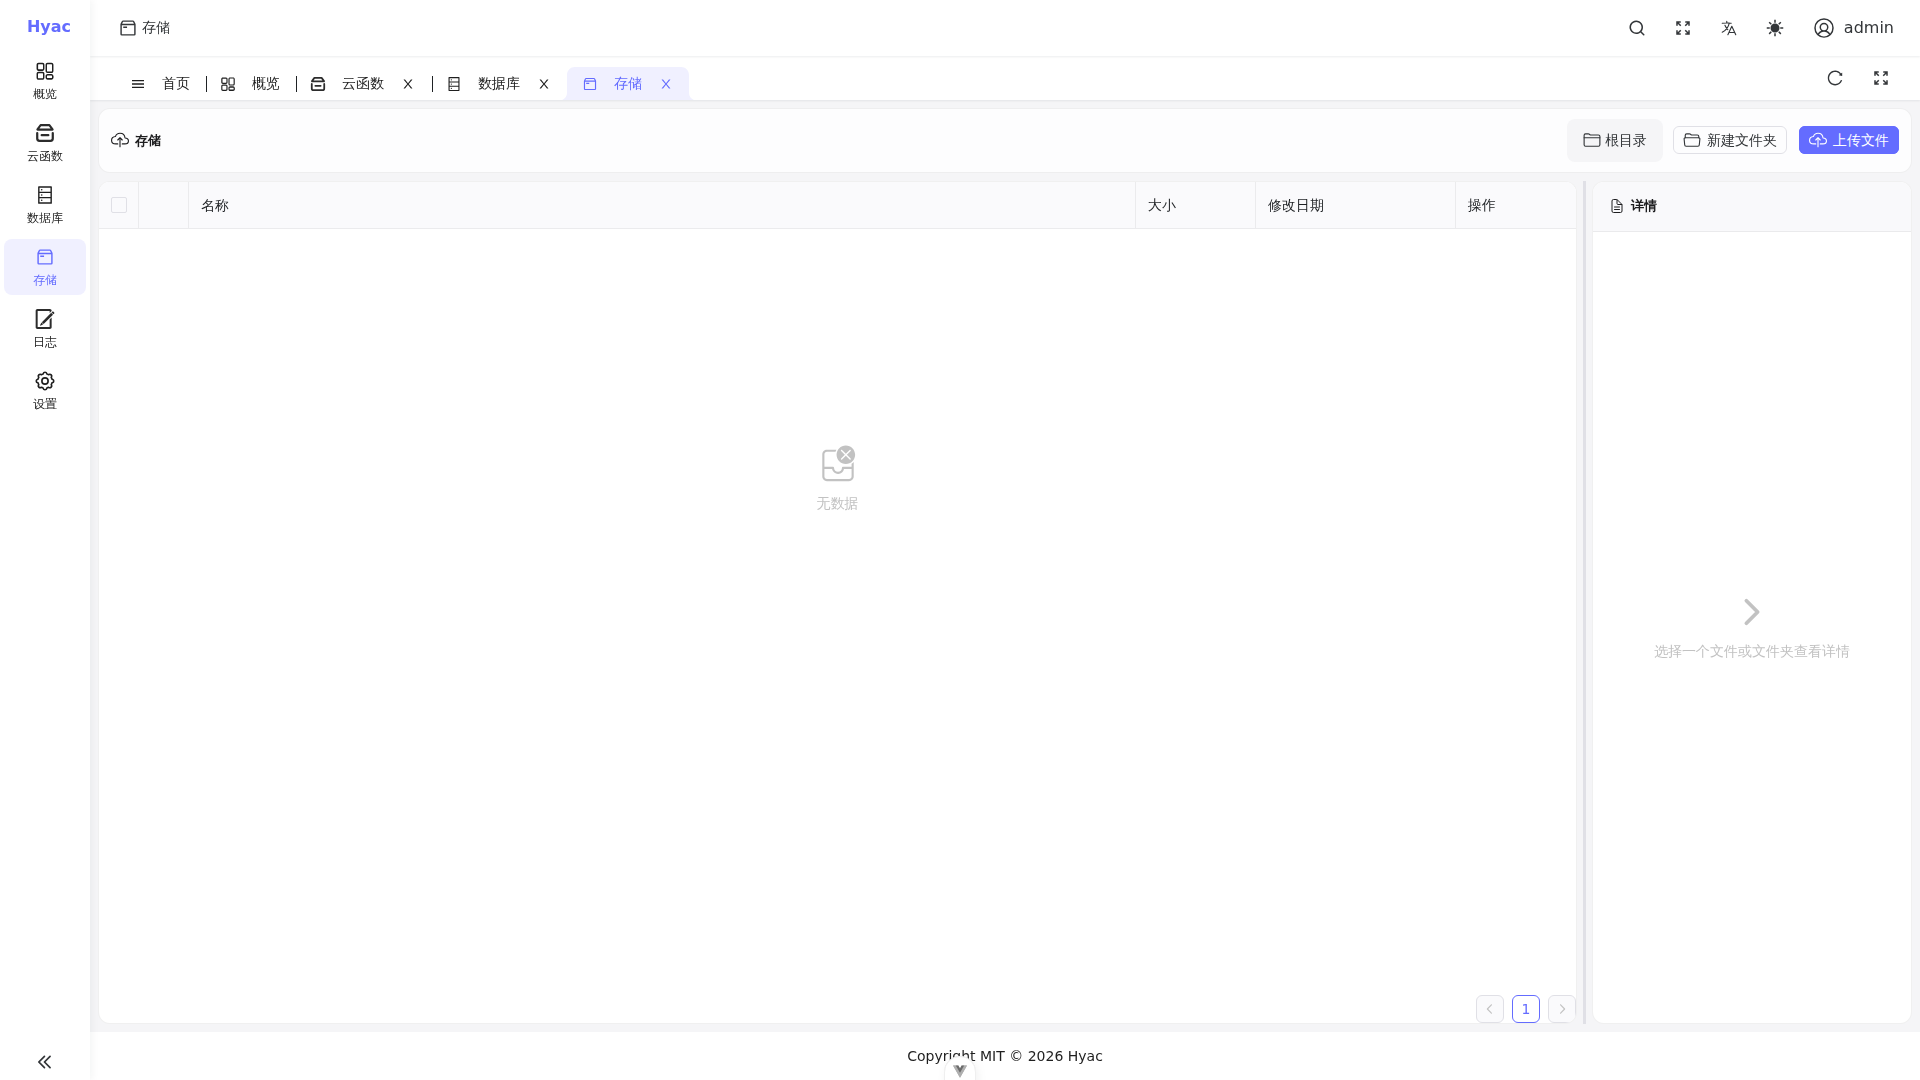Toggle light/dark theme sun icon

[x=1775, y=28]
